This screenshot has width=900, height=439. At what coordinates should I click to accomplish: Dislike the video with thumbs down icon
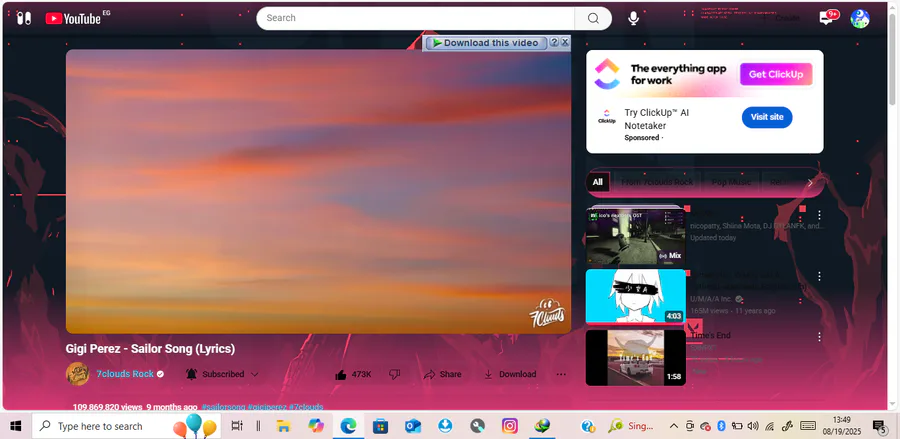[394, 374]
